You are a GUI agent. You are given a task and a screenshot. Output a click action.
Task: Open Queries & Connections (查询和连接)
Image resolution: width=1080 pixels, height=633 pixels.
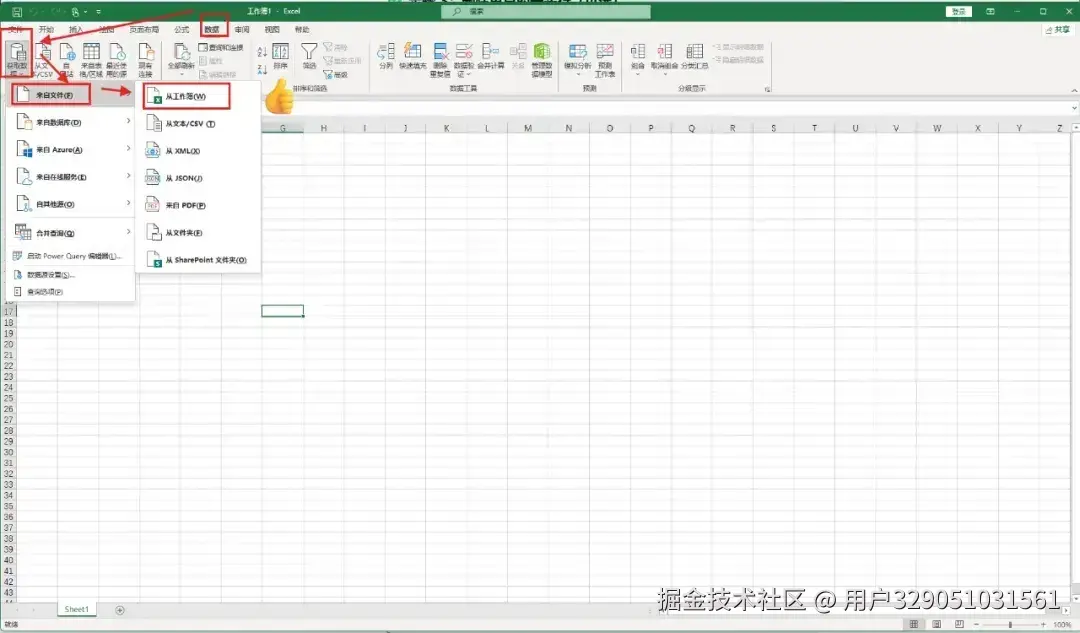tap(221, 48)
